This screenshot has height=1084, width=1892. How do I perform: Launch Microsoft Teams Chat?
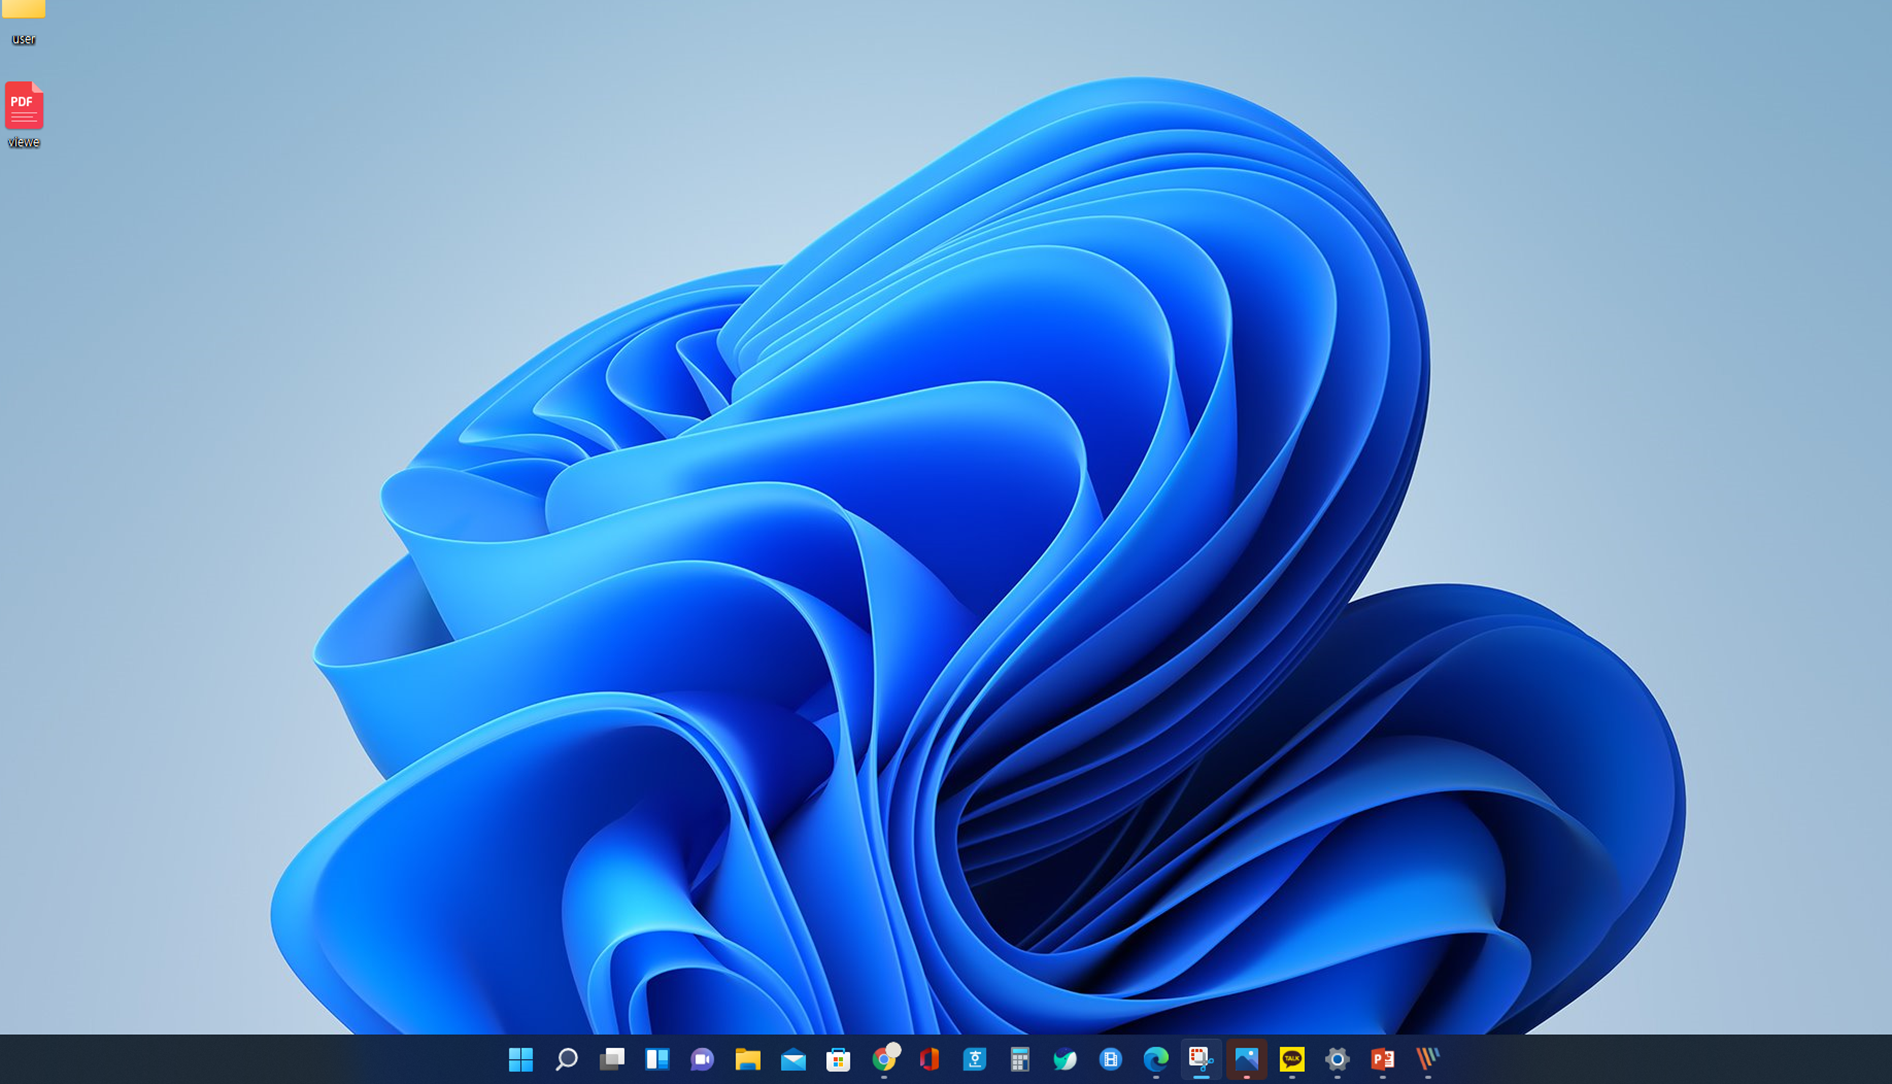point(702,1059)
